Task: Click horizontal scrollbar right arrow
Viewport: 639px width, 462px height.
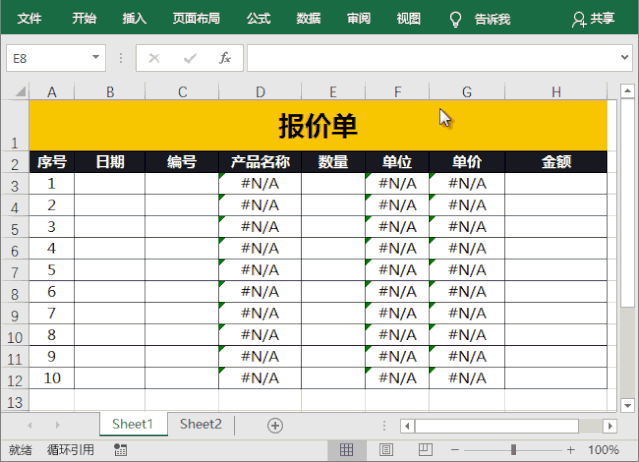Action: click(x=610, y=426)
